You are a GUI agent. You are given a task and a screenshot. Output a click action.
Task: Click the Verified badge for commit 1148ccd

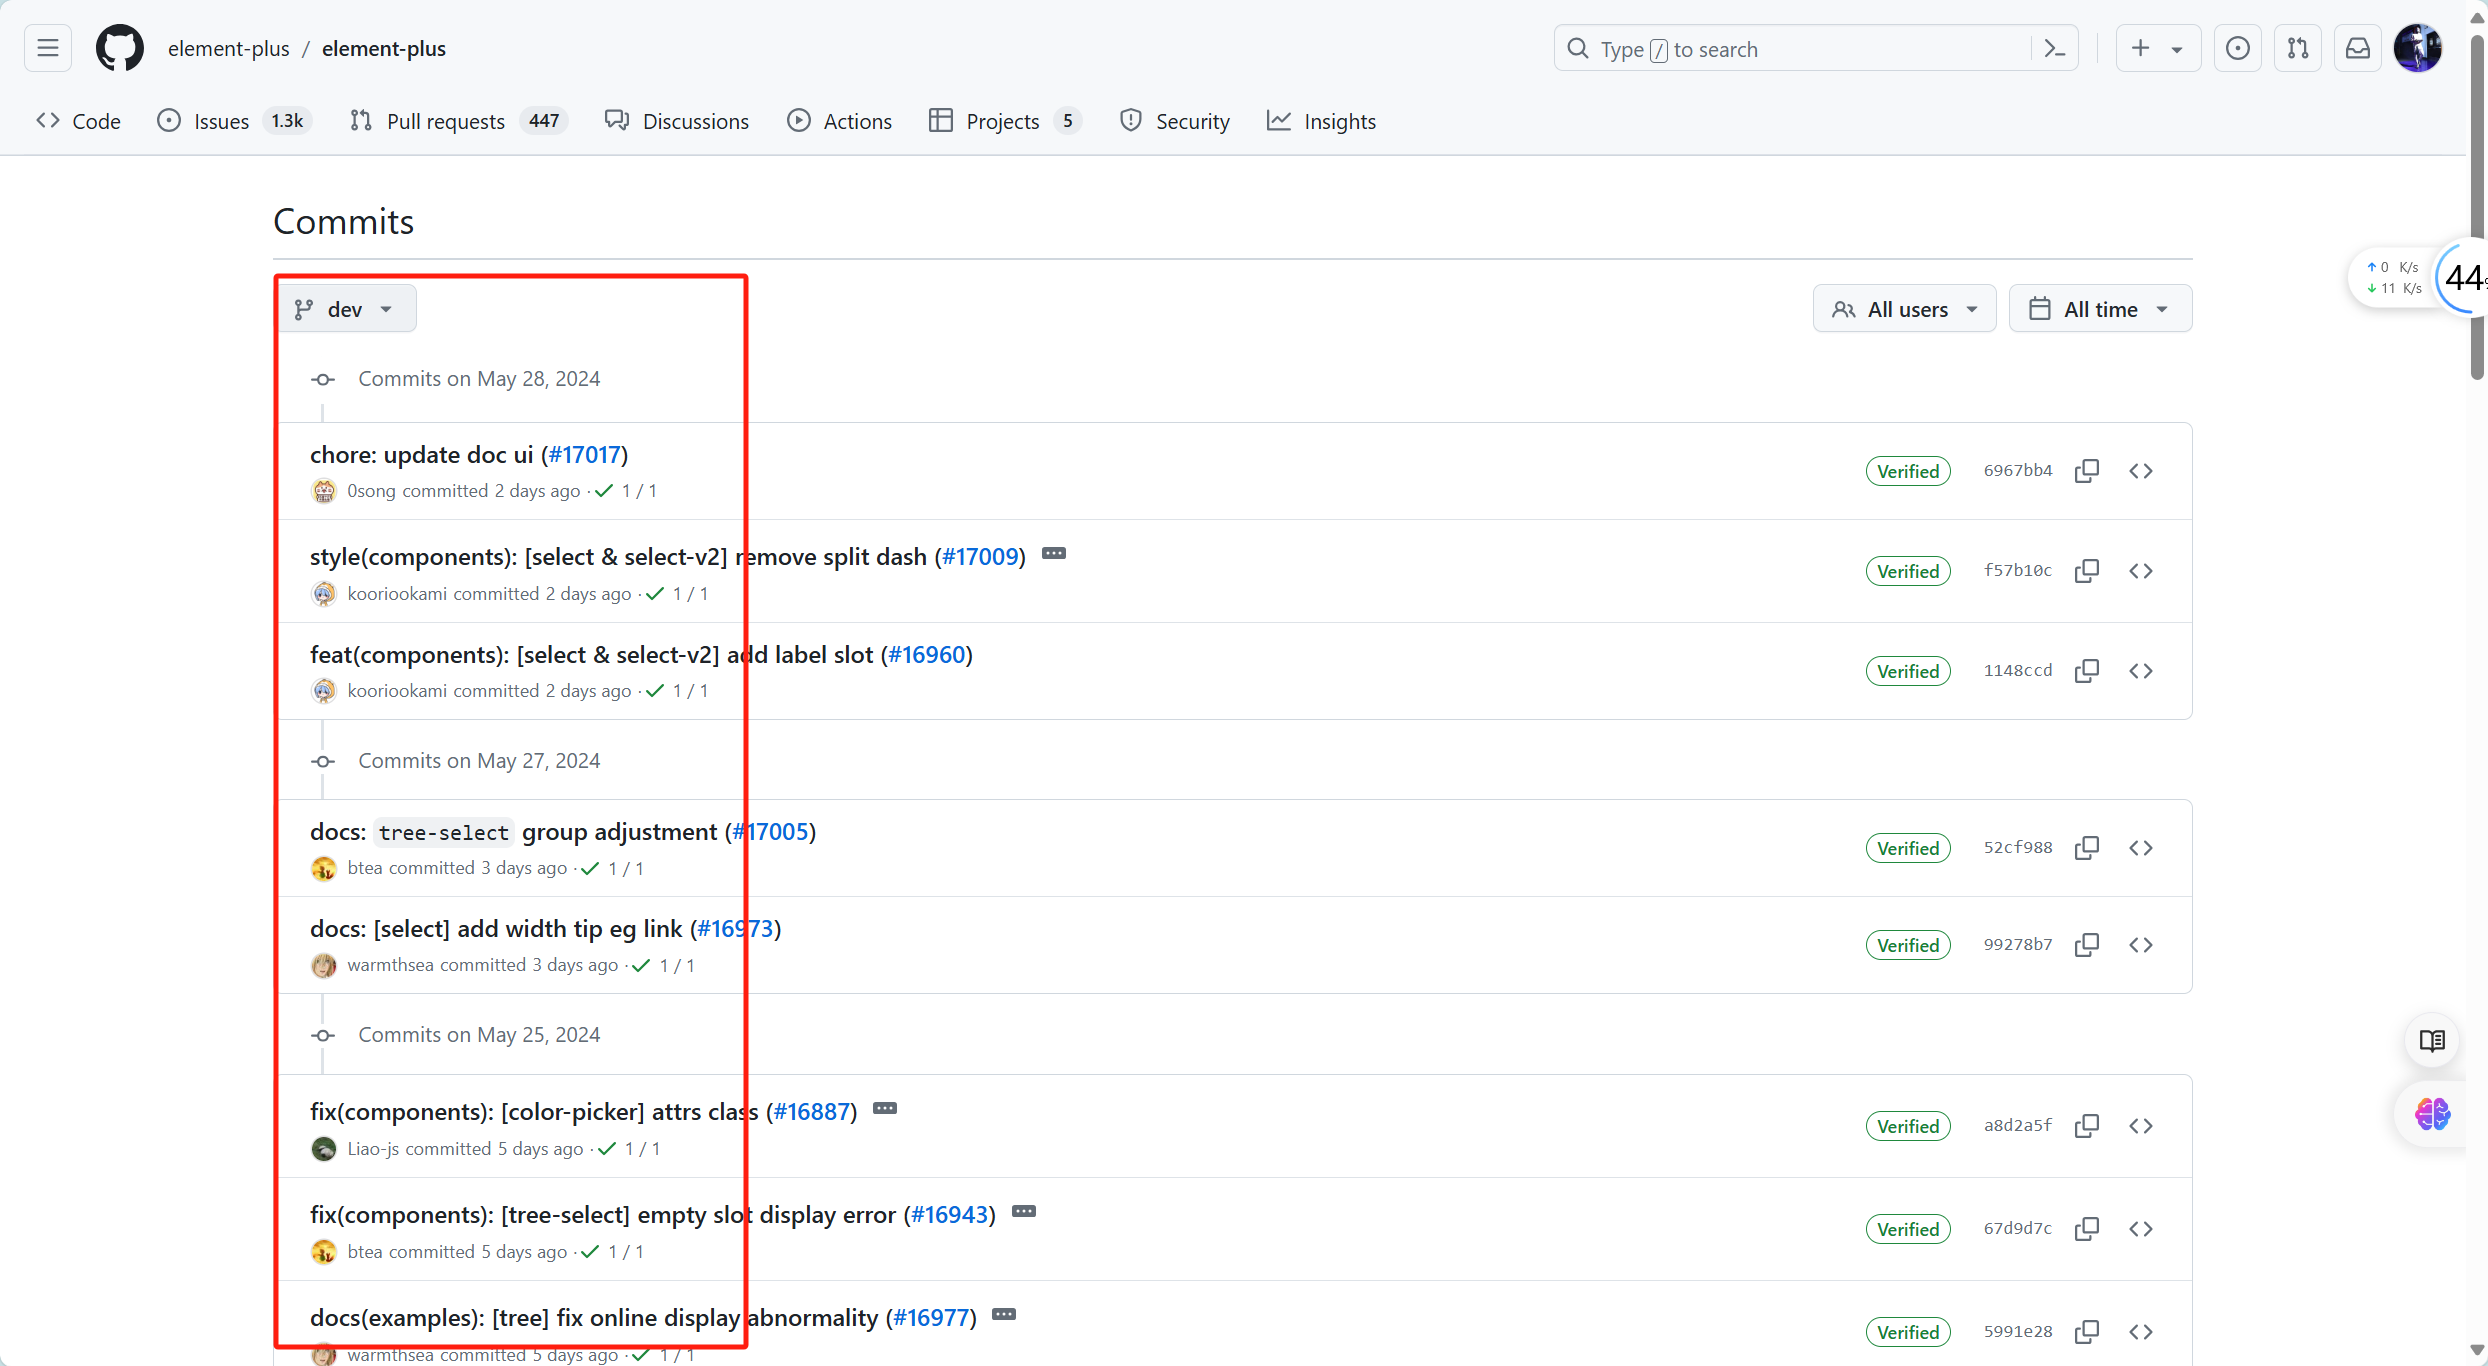[x=1907, y=671]
